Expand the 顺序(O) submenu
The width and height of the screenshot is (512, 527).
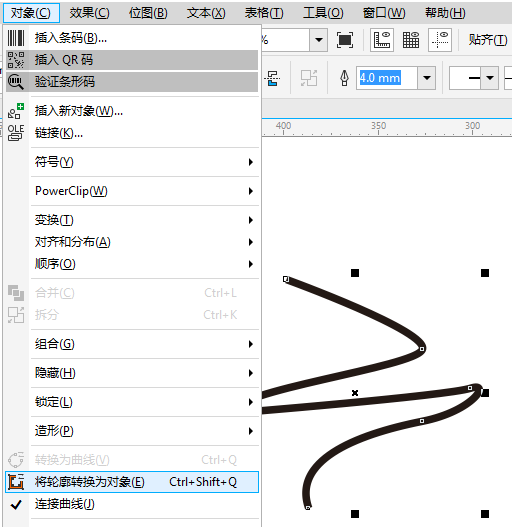pyautogui.click(x=132, y=264)
